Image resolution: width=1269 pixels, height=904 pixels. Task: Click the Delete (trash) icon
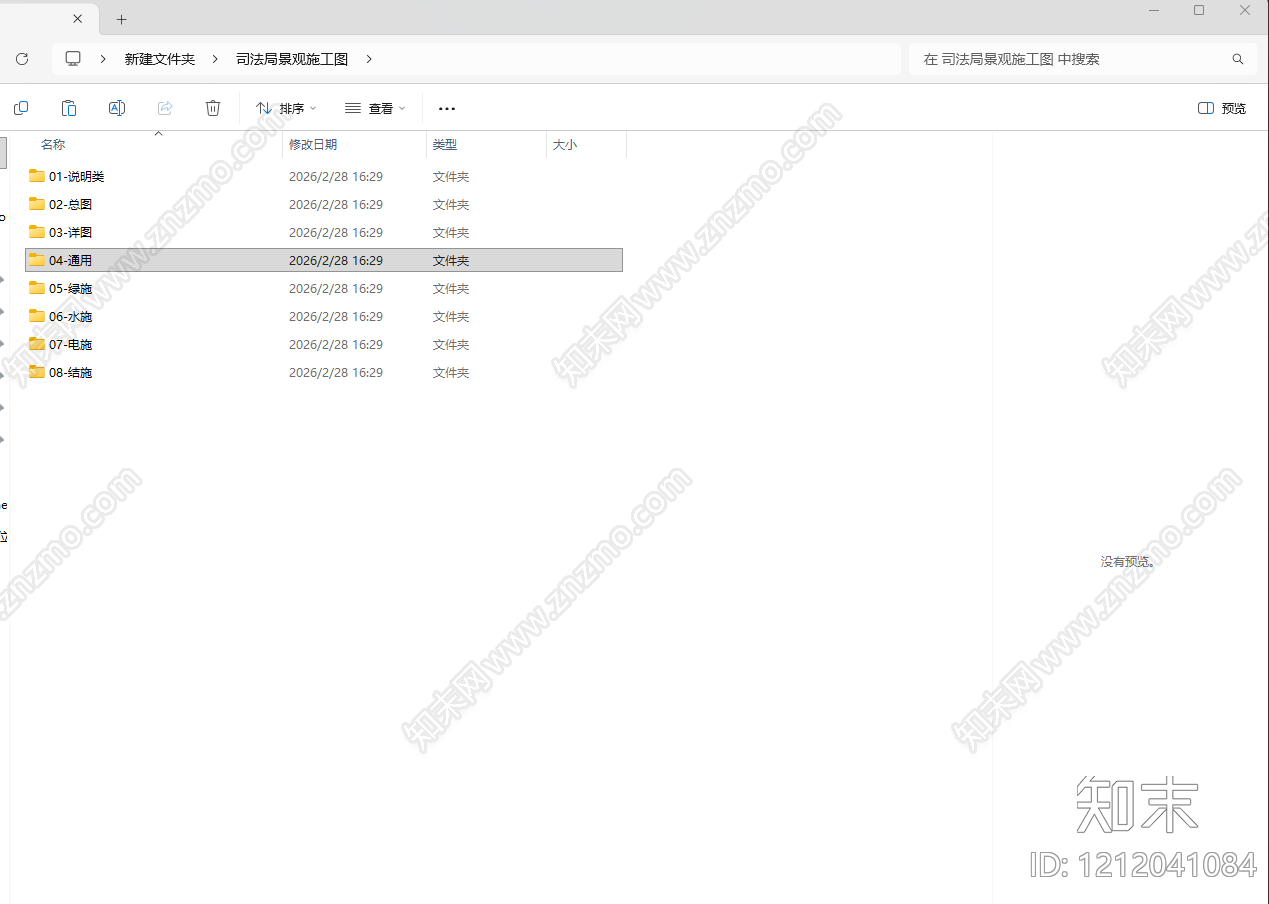coord(212,108)
